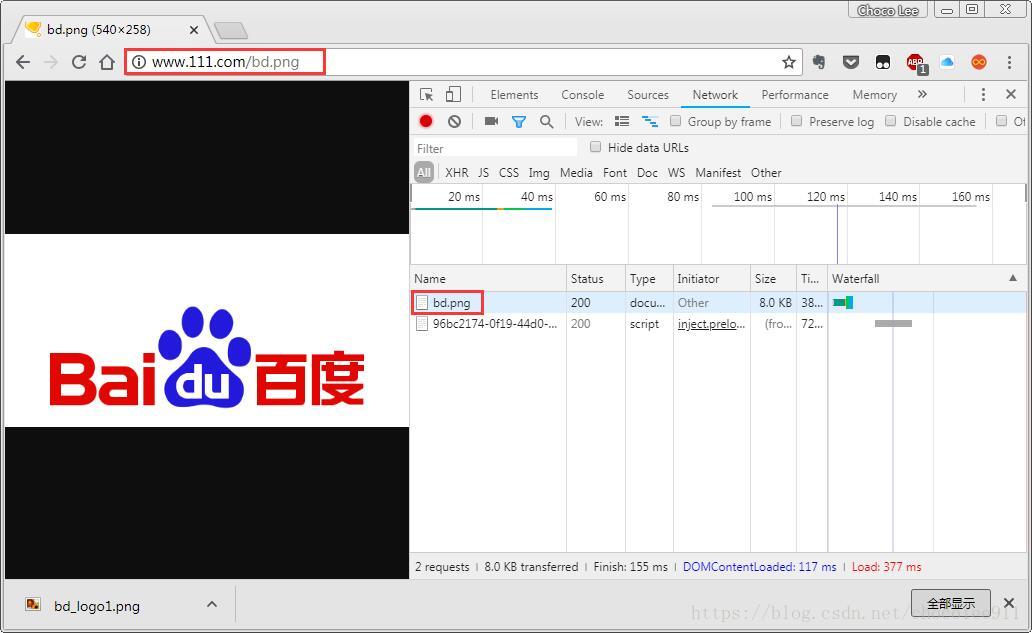
Task: Select the Network tab
Action: click(x=715, y=95)
